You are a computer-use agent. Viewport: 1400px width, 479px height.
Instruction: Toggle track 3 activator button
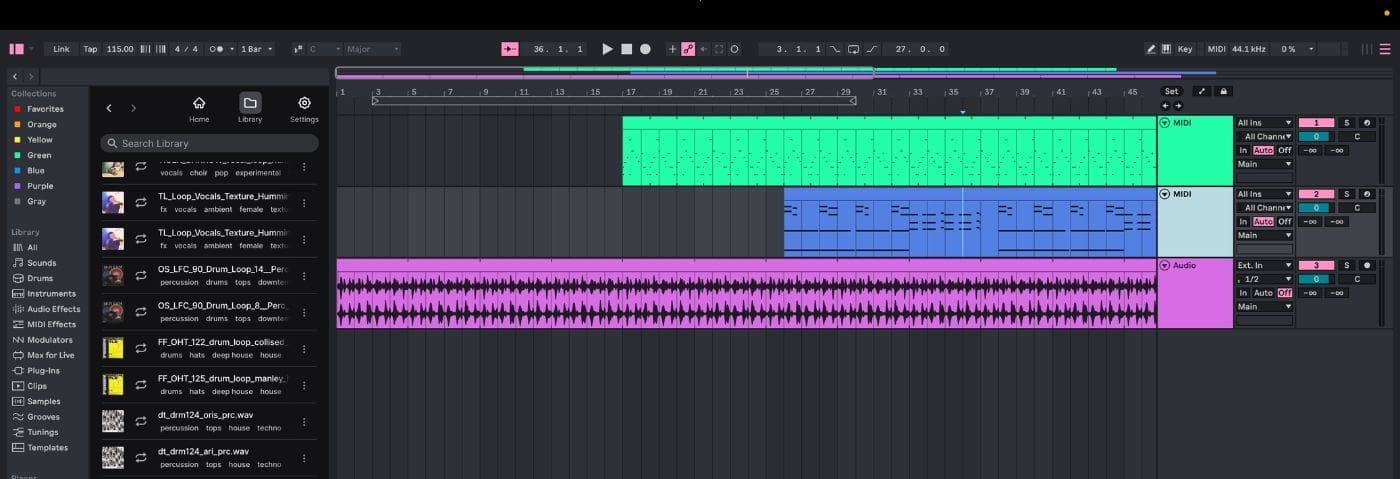coord(1316,266)
